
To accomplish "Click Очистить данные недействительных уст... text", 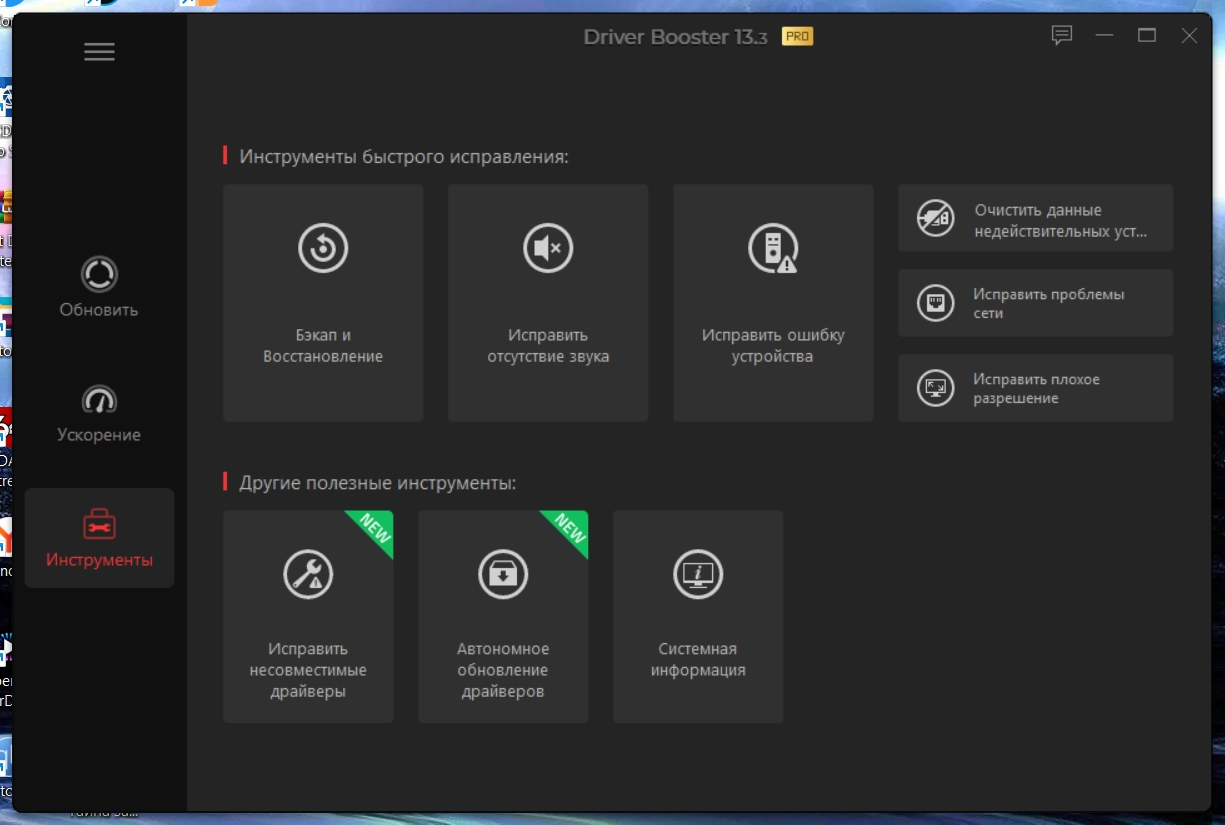I will click(x=1061, y=221).
